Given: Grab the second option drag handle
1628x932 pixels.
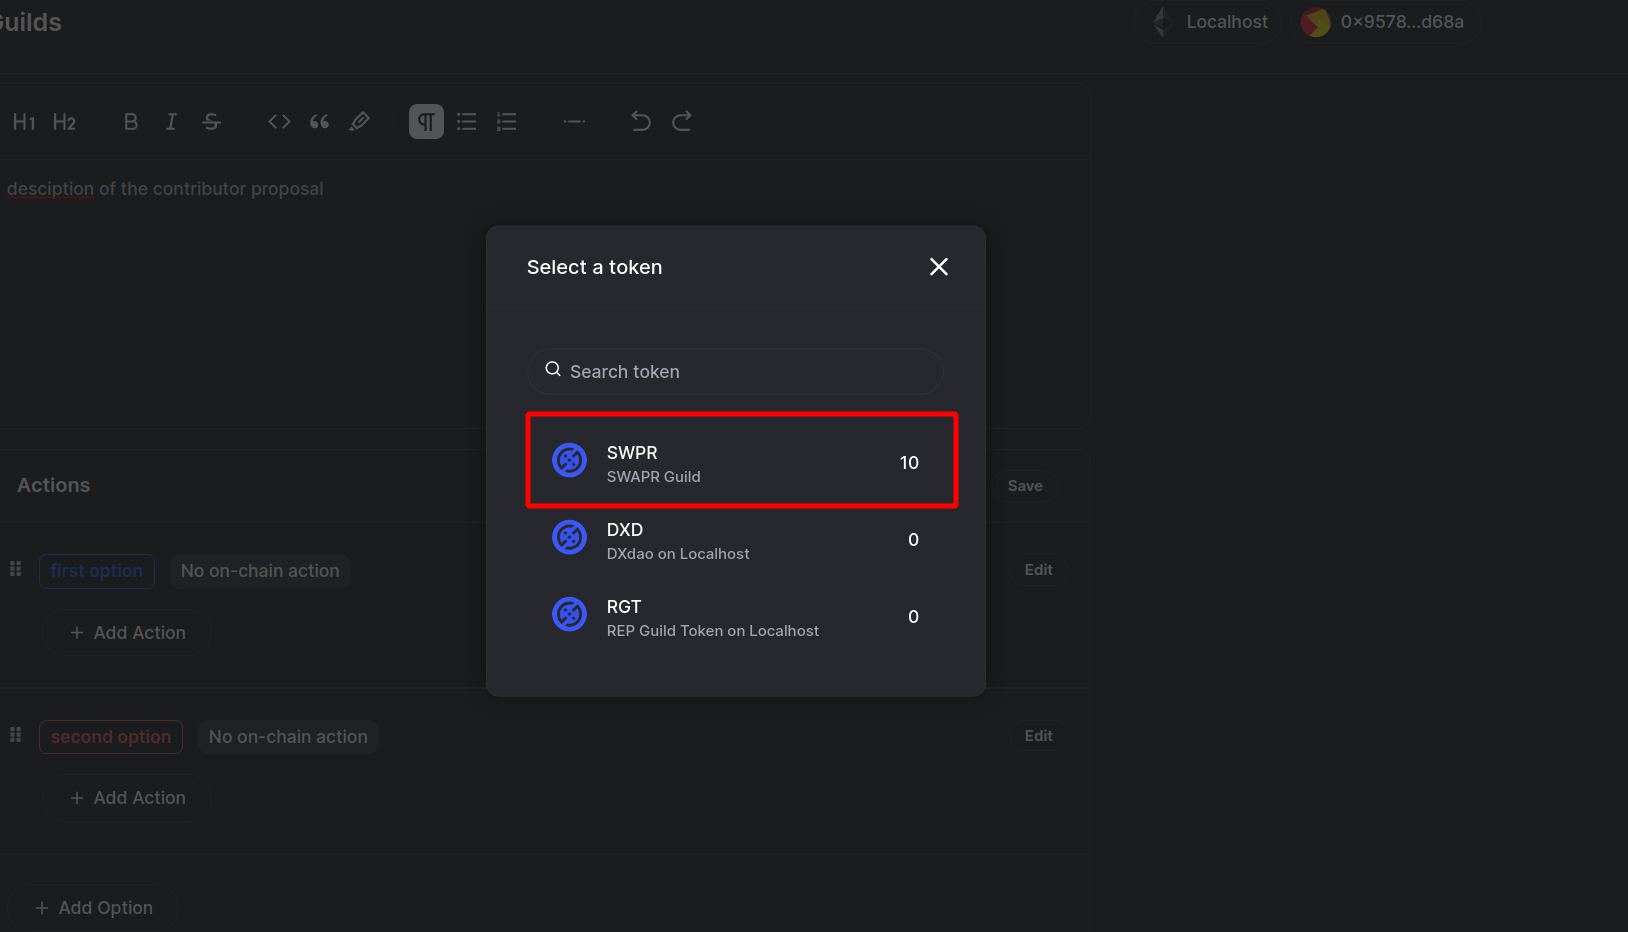Looking at the screenshot, I should (x=15, y=735).
